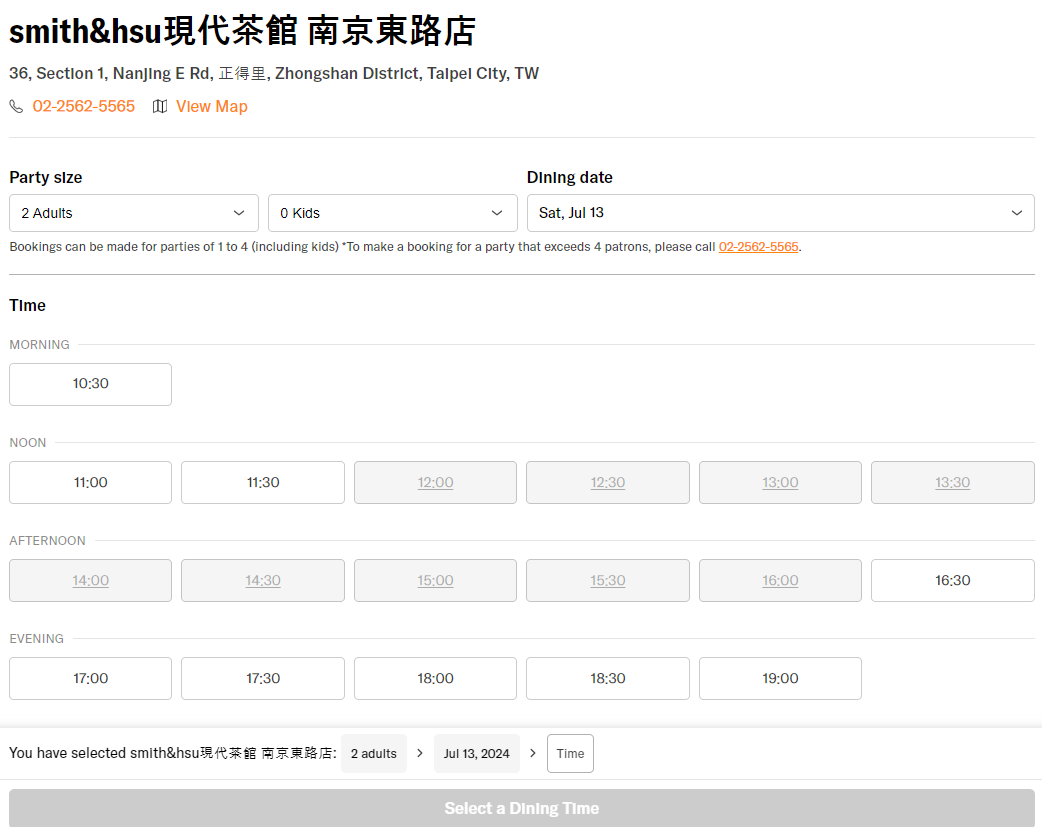Viewport: 1042px width, 827px height.
Task: Click the Select a Dining Time button
Action: click(x=522, y=808)
